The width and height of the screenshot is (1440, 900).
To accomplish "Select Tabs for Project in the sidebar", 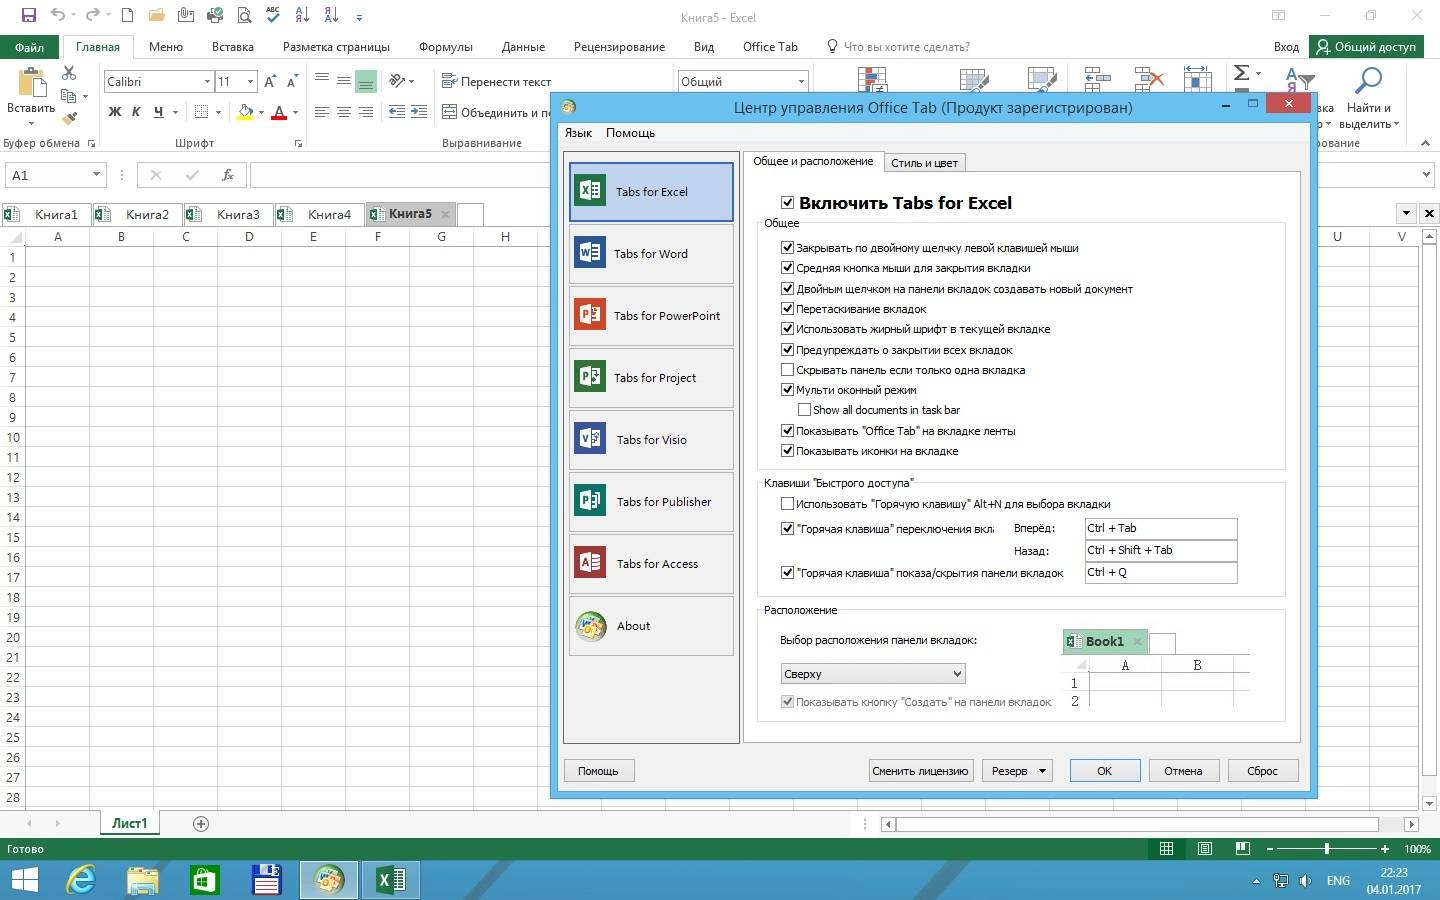I will pos(651,378).
